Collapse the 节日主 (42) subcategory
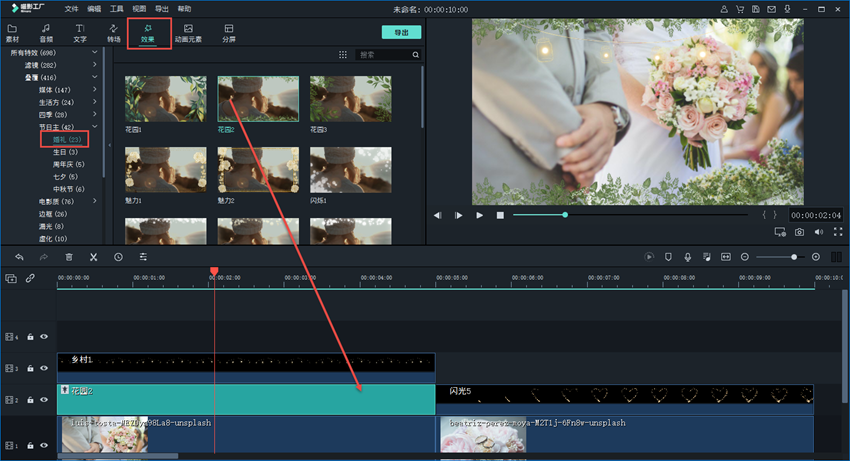Viewport: 850px width, 461px height. point(95,126)
